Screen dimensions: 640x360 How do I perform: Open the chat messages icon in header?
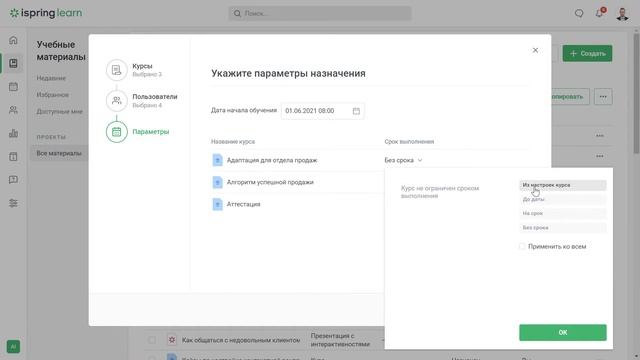tap(579, 13)
